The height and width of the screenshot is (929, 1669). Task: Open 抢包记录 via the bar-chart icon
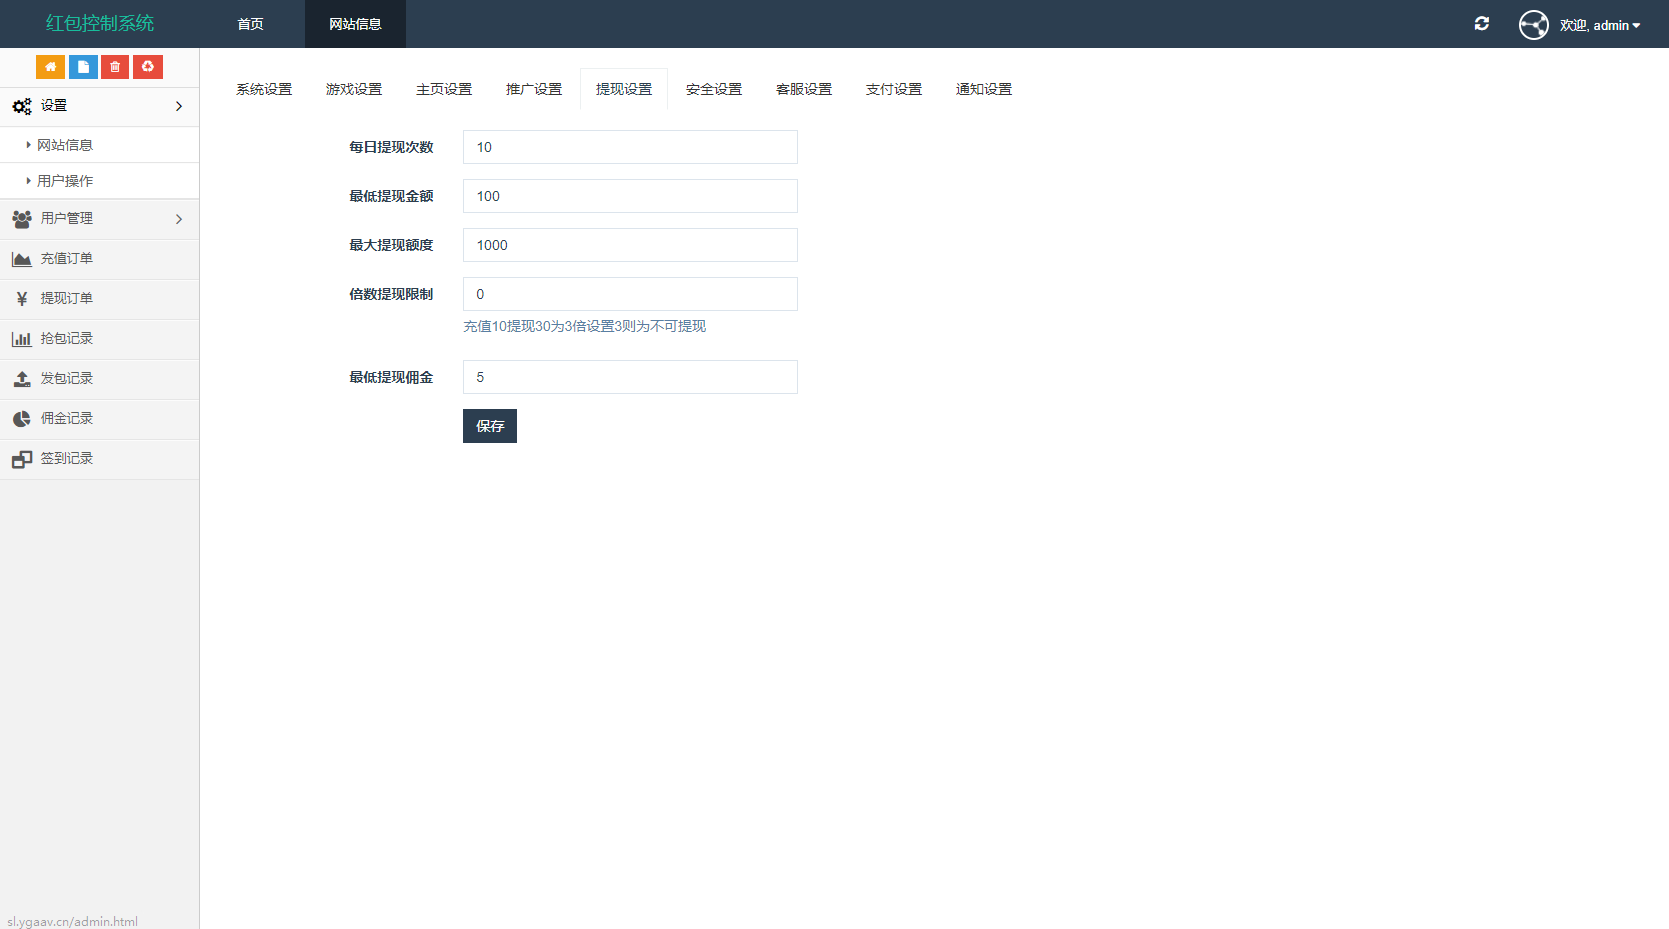[21, 338]
